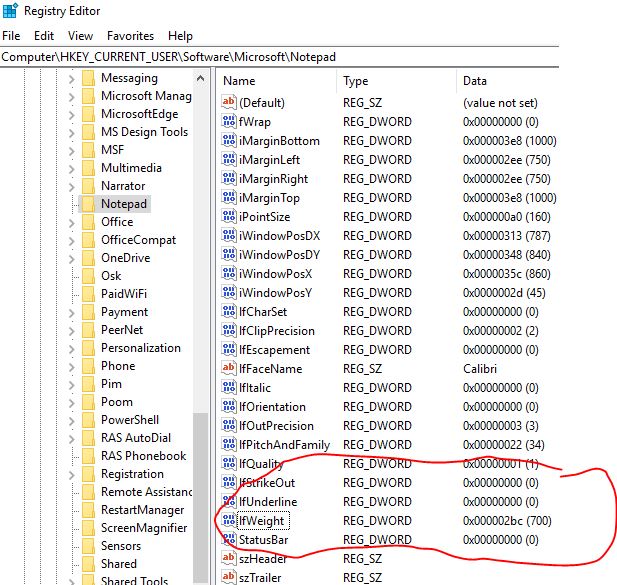
Task: Select the ScreenMagnifier key in tree
Action: [x=144, y=528]
